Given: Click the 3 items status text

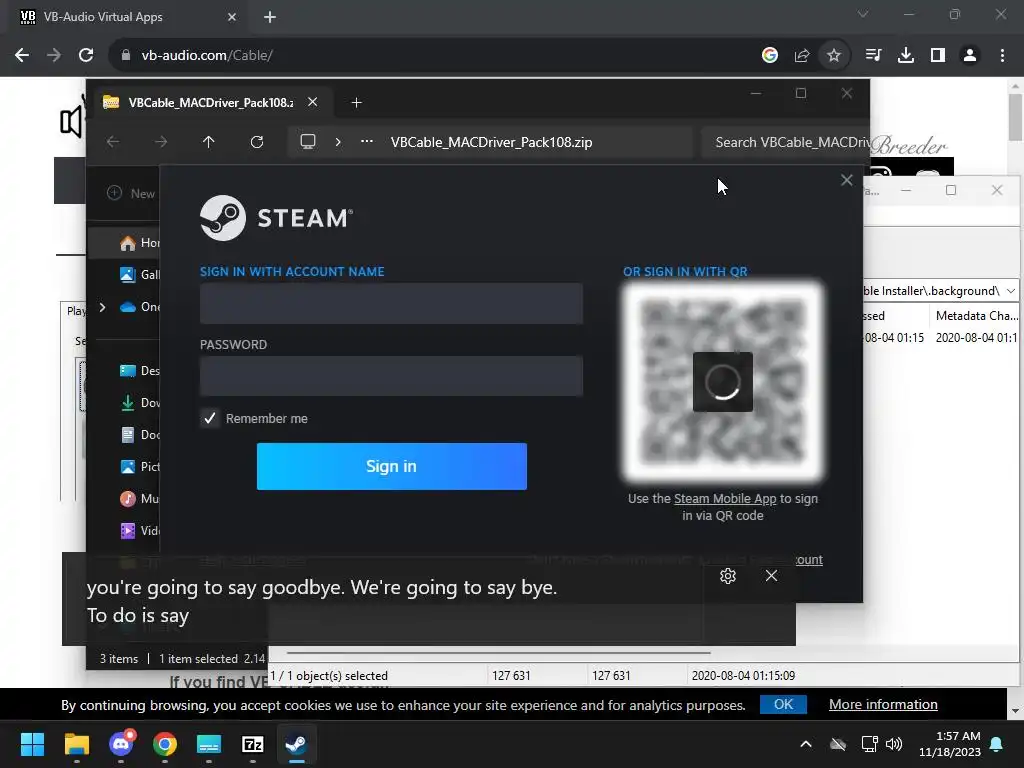Looking at the screenshot, I should point(119,659).
